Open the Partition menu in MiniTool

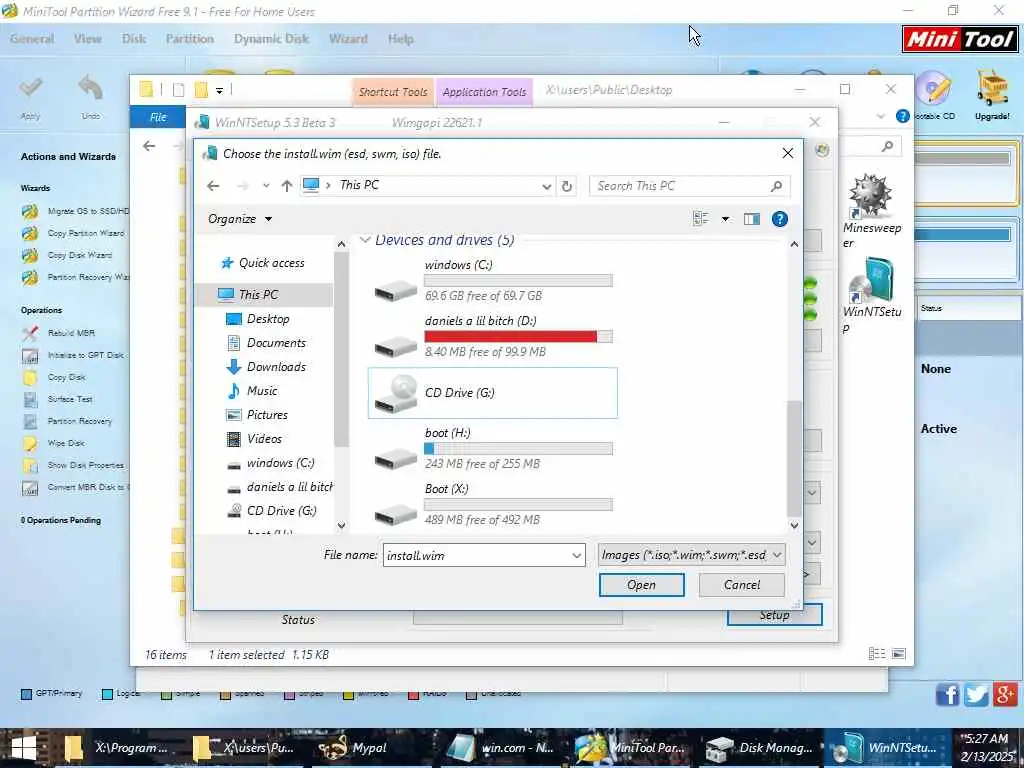tap(190, 39)
